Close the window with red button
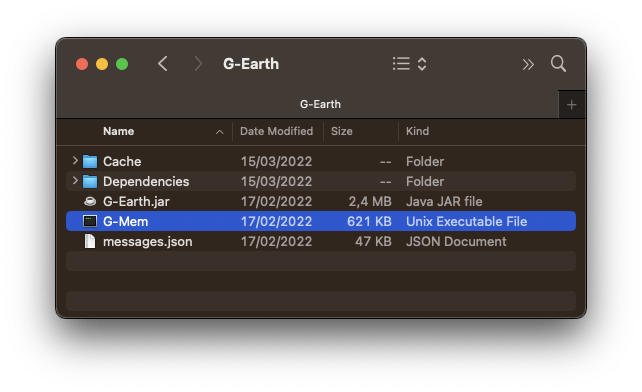The width and height of the screenshot is (642, 392). point(82,64)
